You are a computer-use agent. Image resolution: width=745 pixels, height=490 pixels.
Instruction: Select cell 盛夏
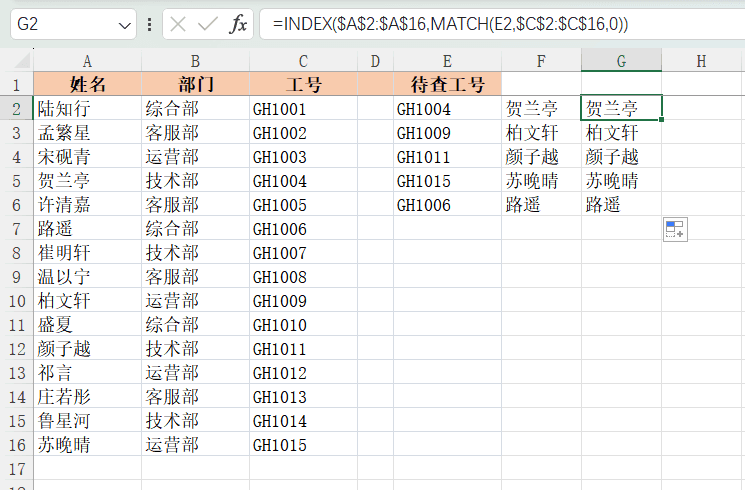pos(87,325)
